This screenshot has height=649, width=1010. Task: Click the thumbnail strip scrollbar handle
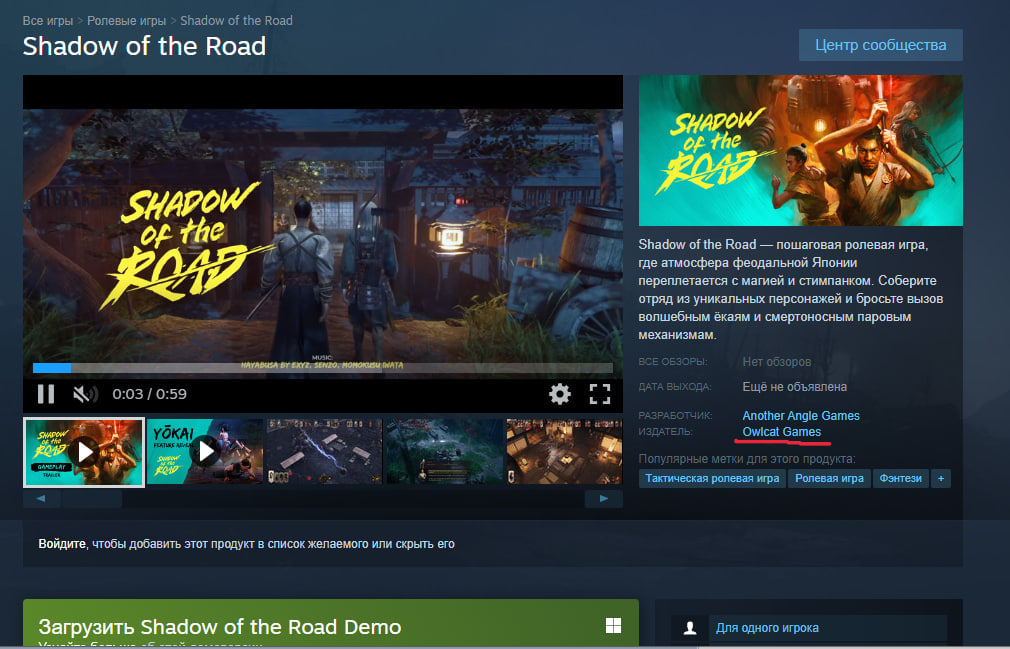click(x=92, y=499)
